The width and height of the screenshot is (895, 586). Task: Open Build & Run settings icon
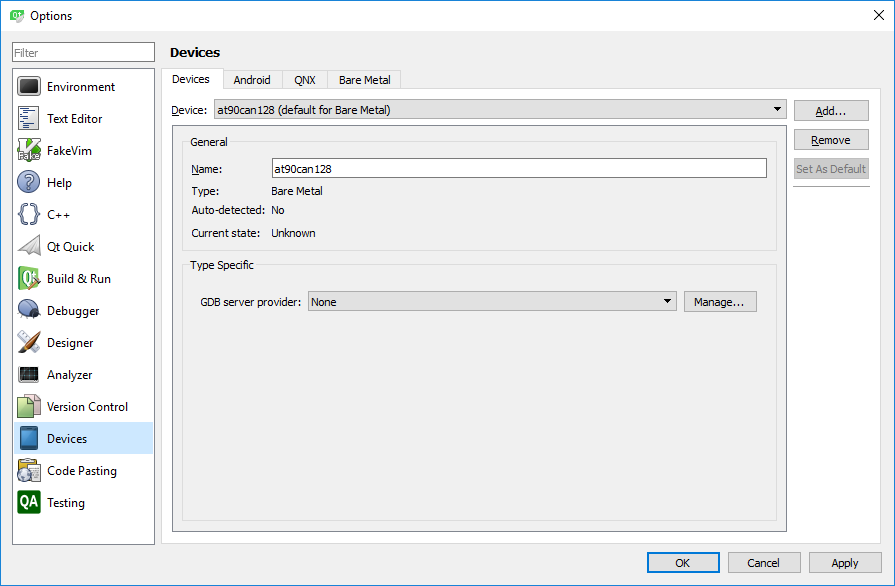[x=29, y=279]
